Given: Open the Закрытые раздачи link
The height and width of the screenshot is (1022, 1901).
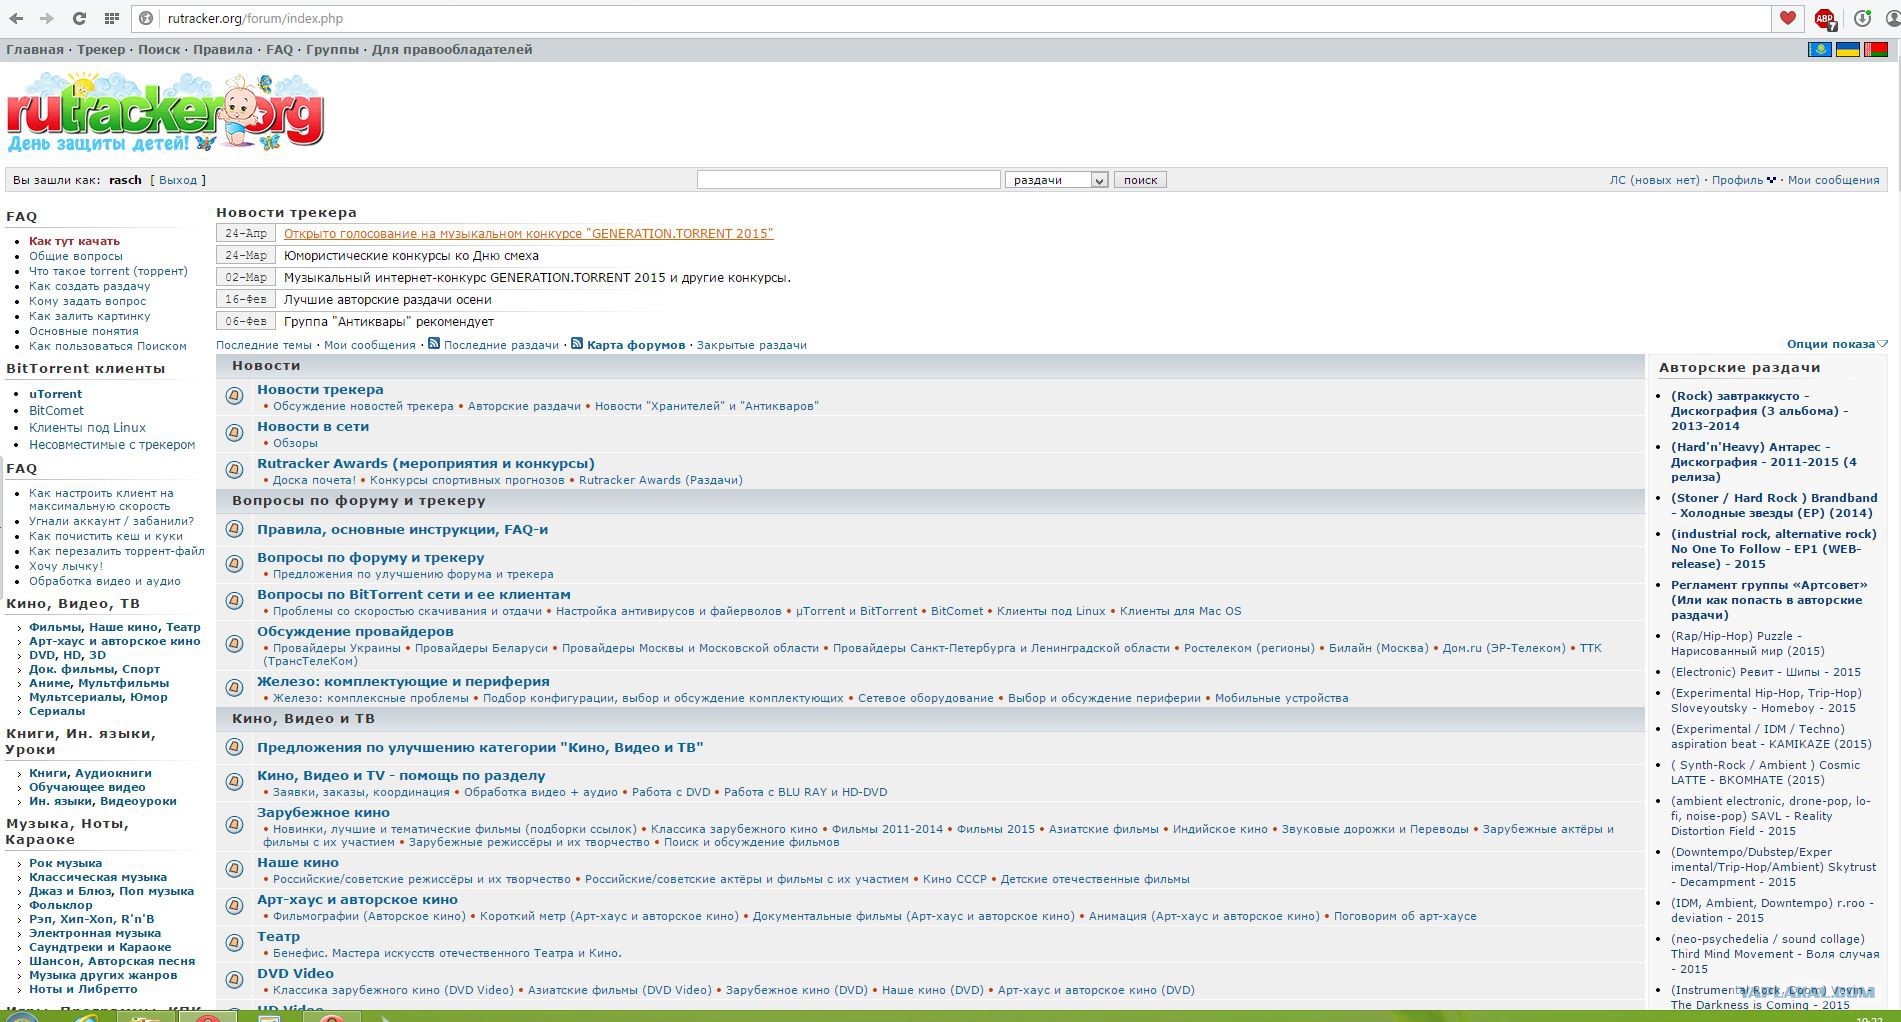Looking at the screenshot, I should pyautogui.click(x=751, y=345).
